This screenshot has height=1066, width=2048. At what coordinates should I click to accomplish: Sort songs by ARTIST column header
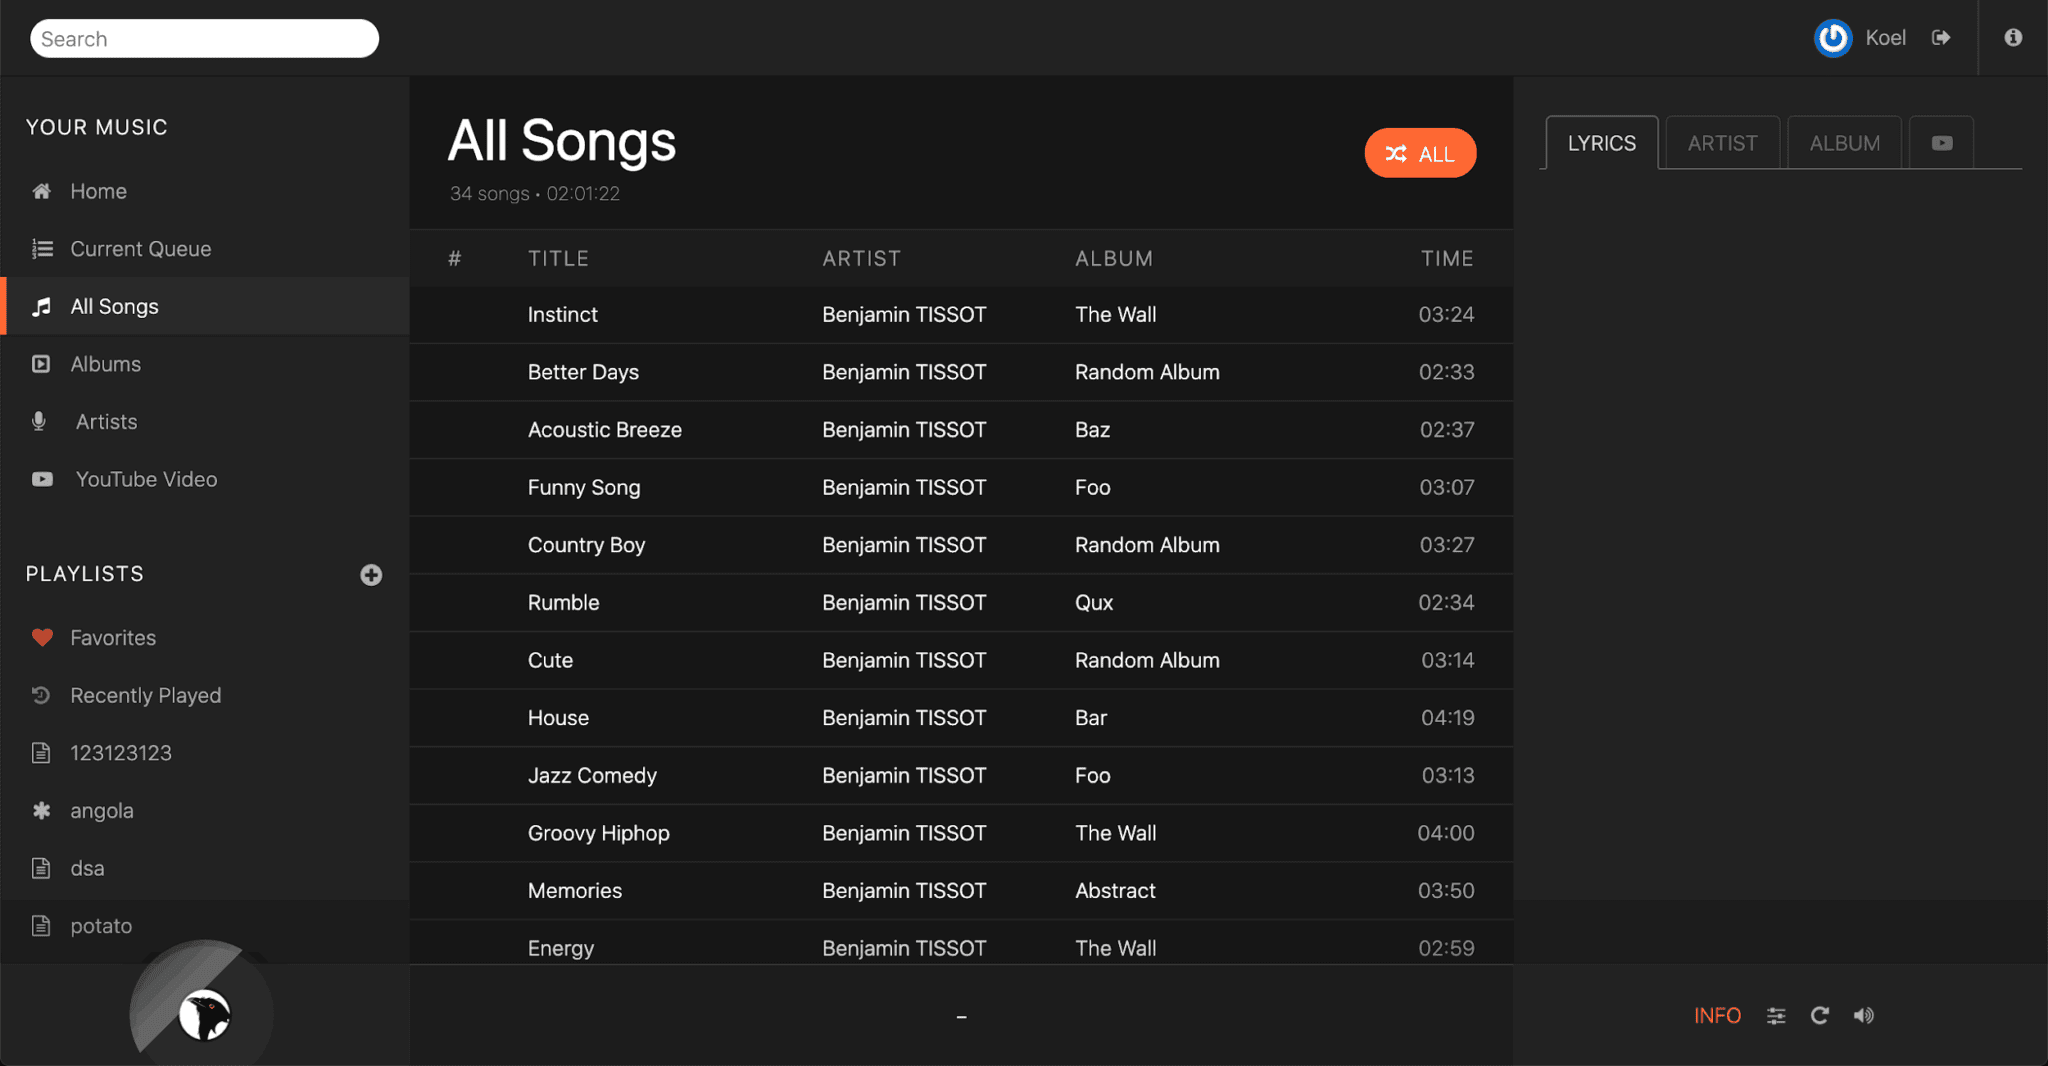point(861,259)
